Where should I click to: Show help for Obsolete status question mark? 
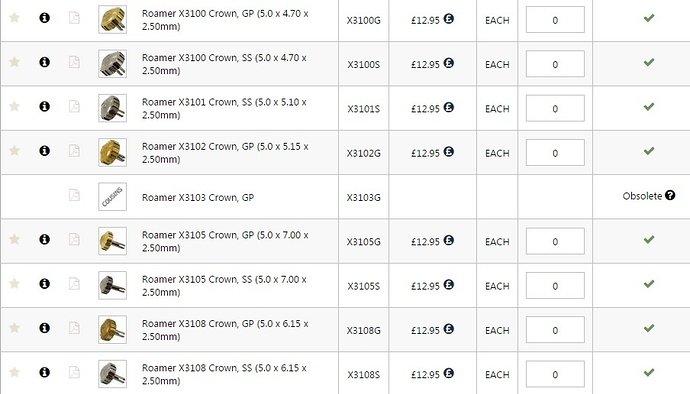[x=670, y=195]
